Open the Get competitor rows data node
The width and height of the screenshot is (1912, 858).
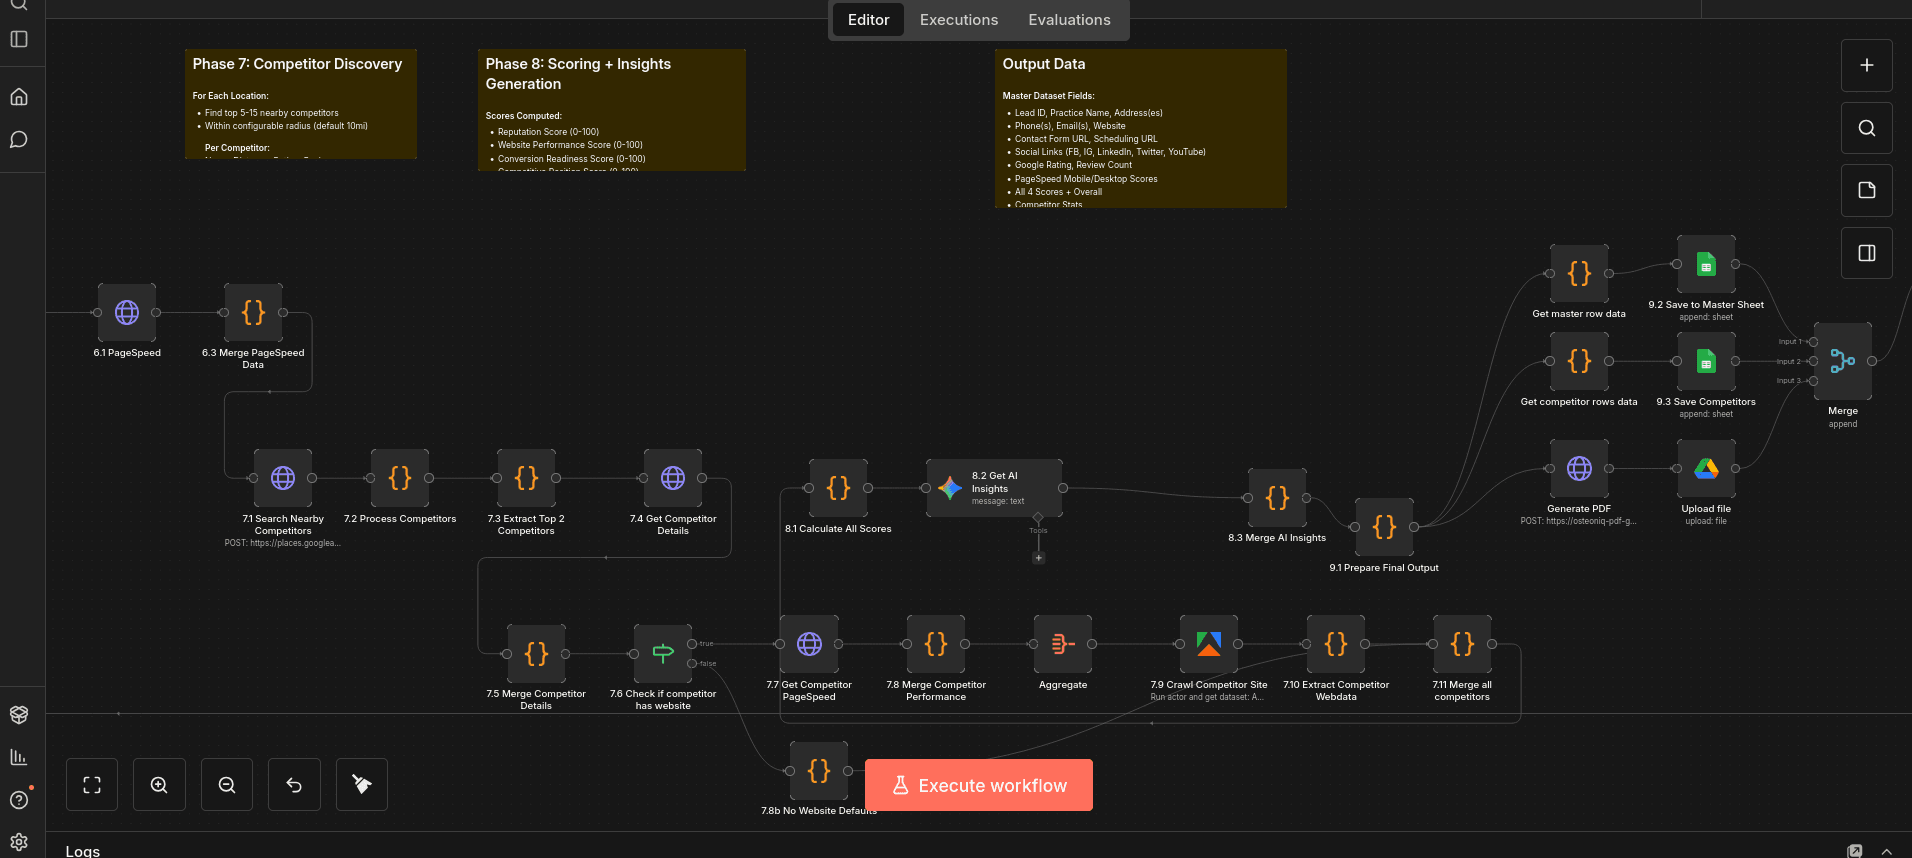(x=1579, y=361)
